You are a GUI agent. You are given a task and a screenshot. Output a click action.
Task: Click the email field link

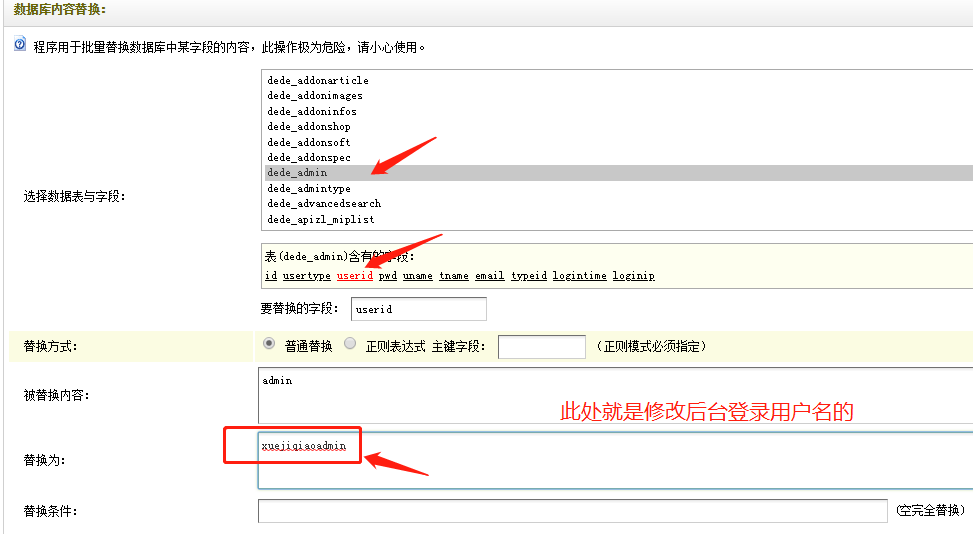(x=489, y=276)
